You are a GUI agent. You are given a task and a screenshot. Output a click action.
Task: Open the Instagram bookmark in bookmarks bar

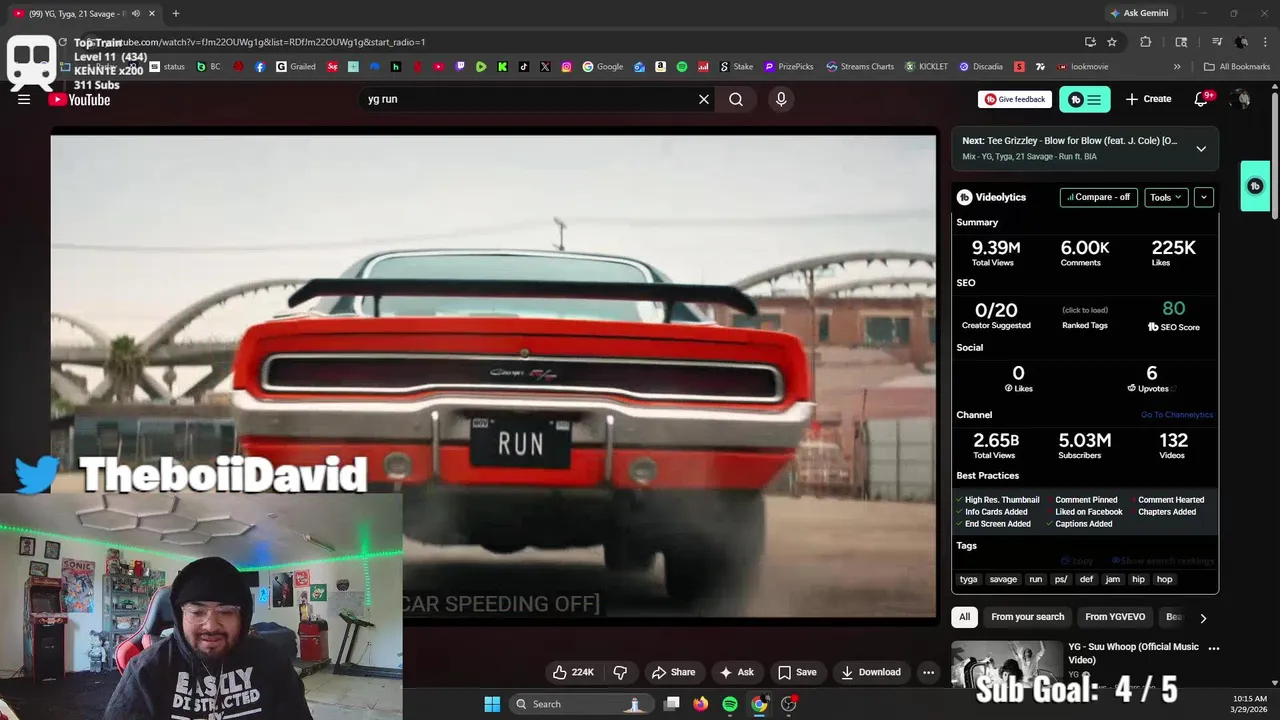click(x=566, y=67)
